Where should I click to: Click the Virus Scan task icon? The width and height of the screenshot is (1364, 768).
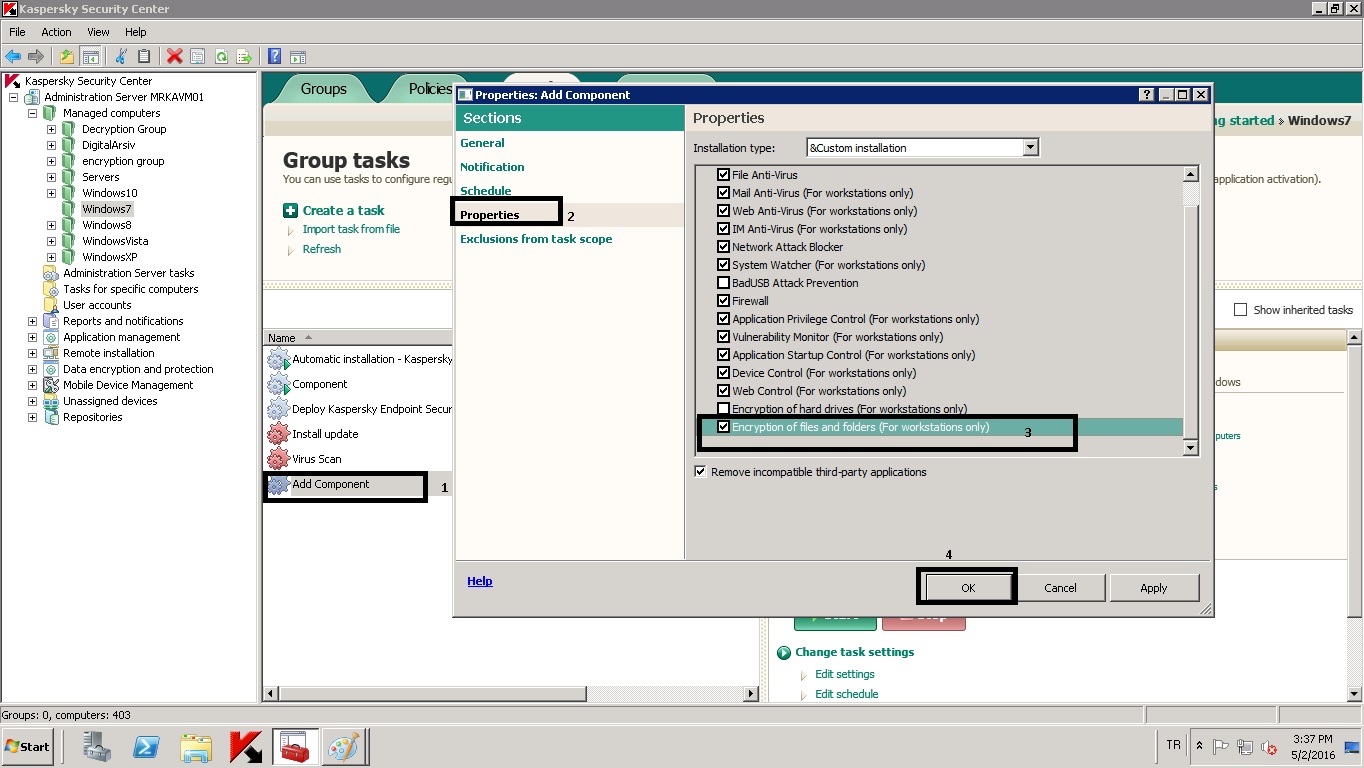[x=278, y=459]
